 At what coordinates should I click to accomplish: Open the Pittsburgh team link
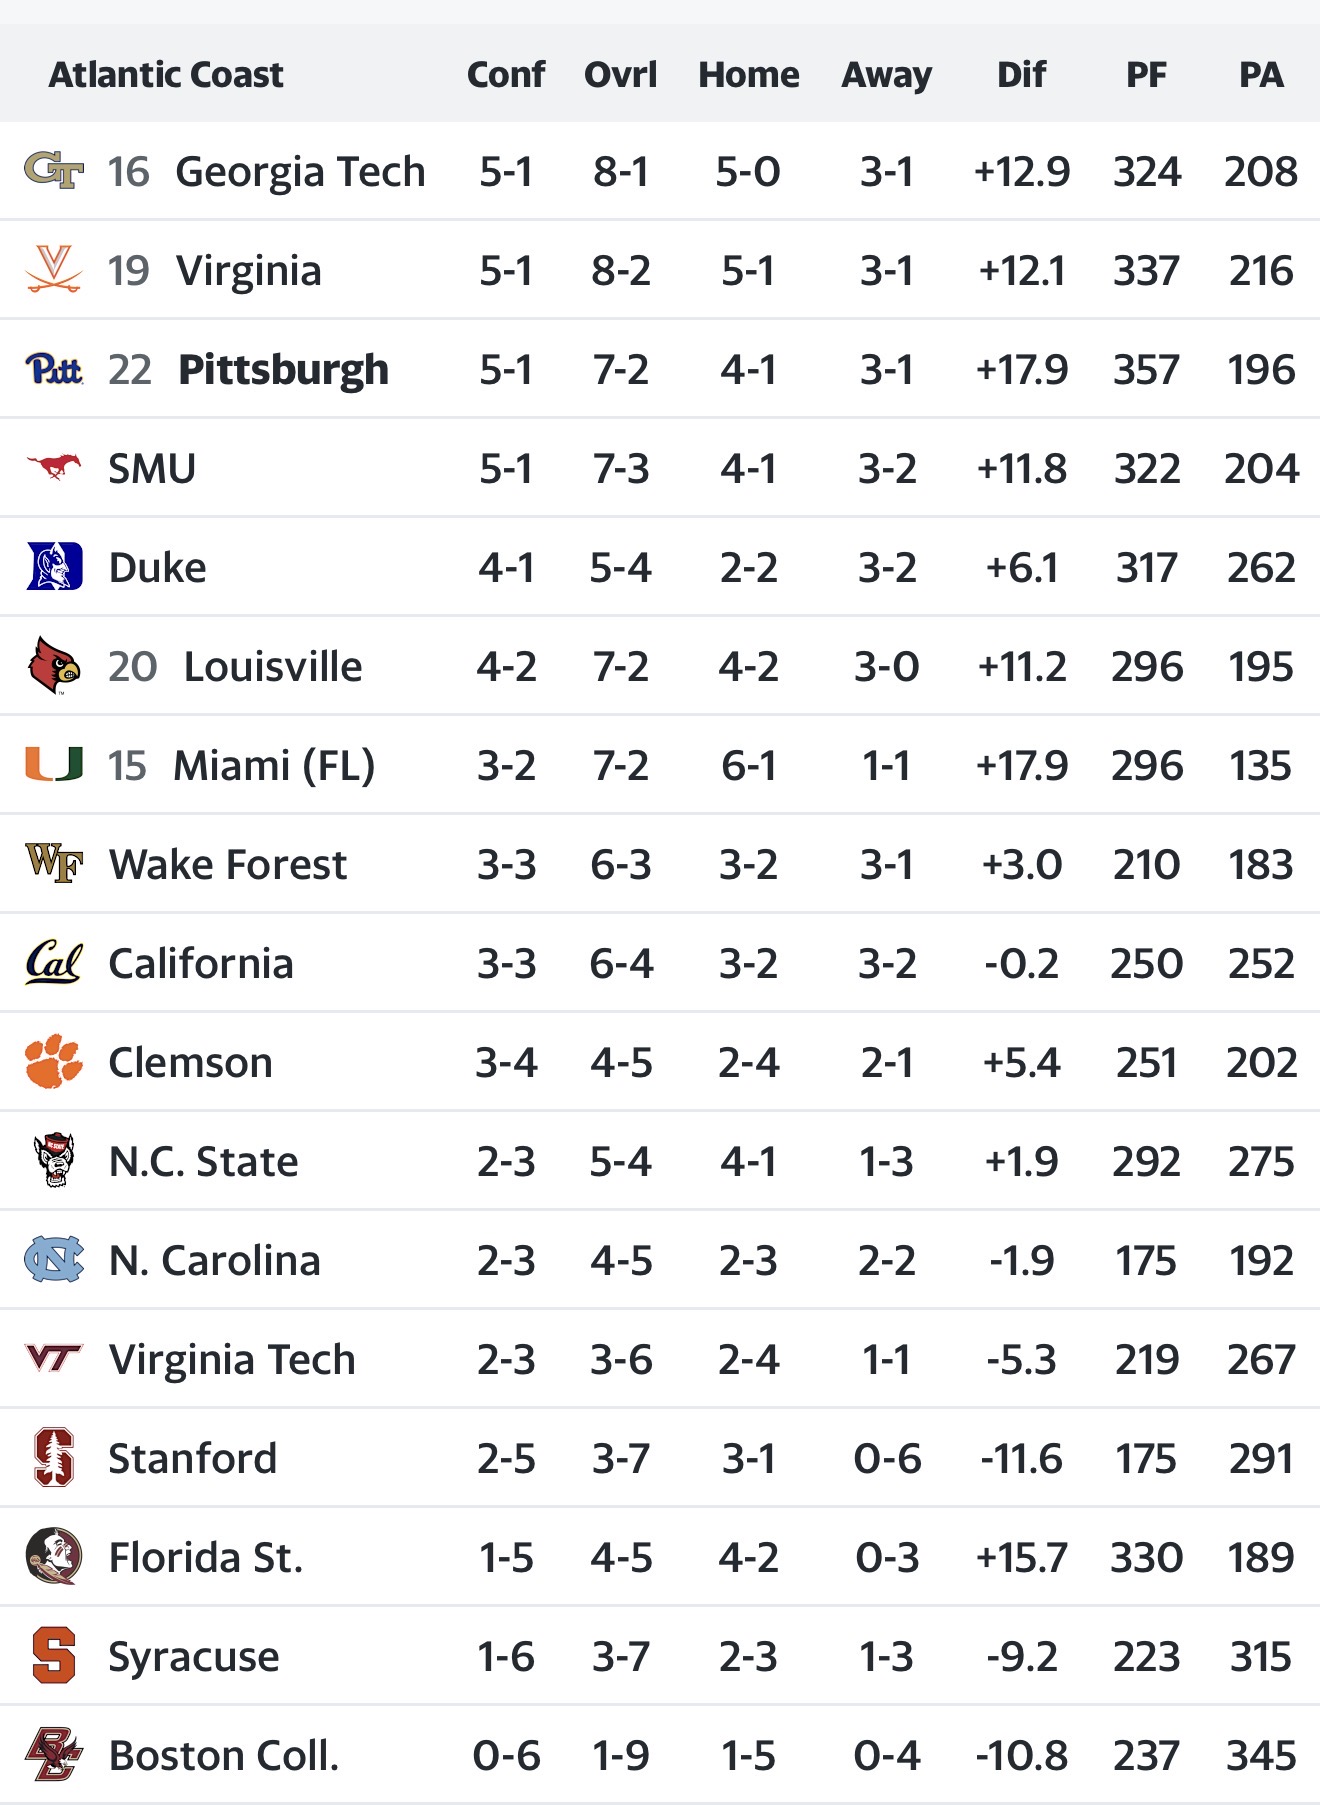pyautogui.click(x=283, y=370)
